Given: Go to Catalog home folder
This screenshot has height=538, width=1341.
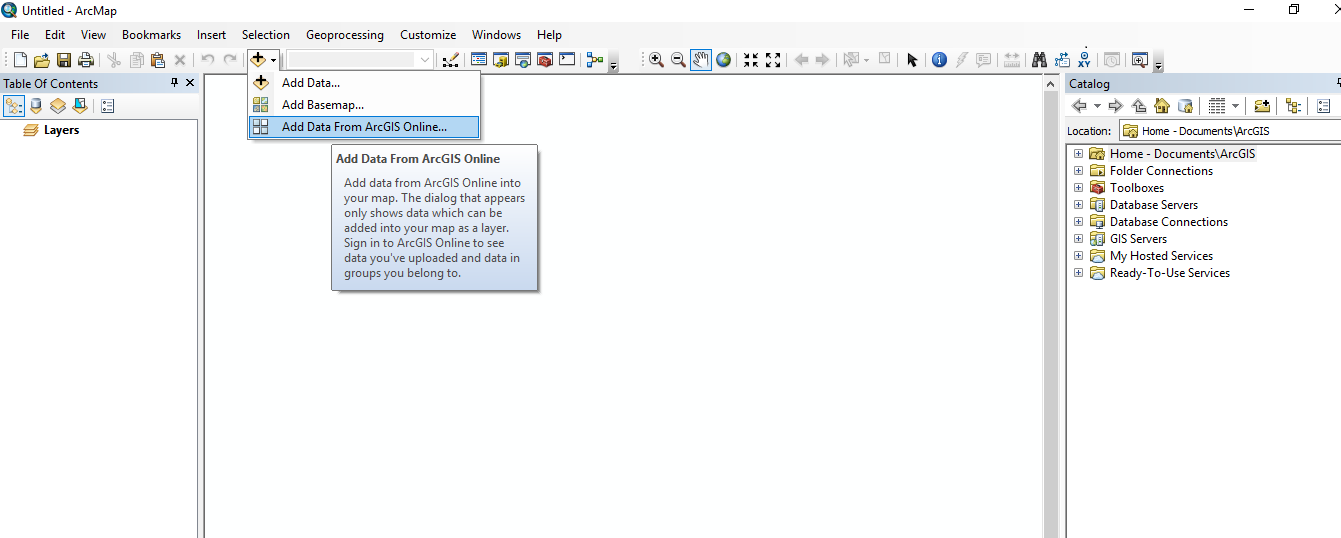Looking at the screenshot, I should pyautogui.click(x=1162, y=106).
